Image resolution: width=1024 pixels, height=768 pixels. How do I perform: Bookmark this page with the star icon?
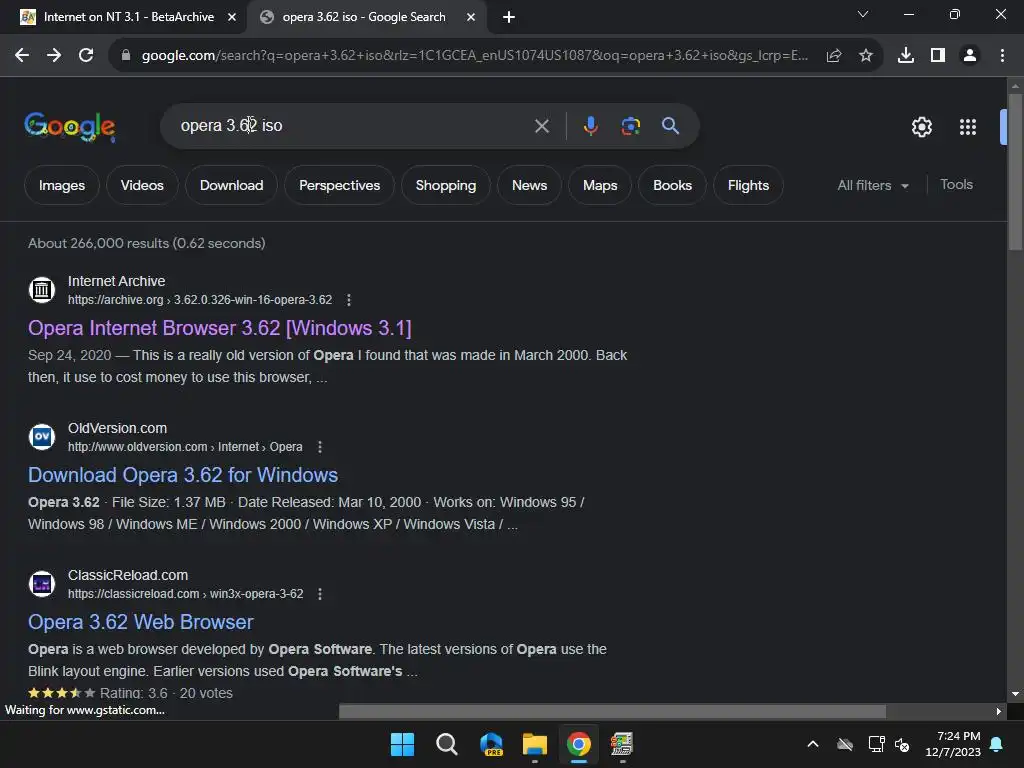pos(866,56)
